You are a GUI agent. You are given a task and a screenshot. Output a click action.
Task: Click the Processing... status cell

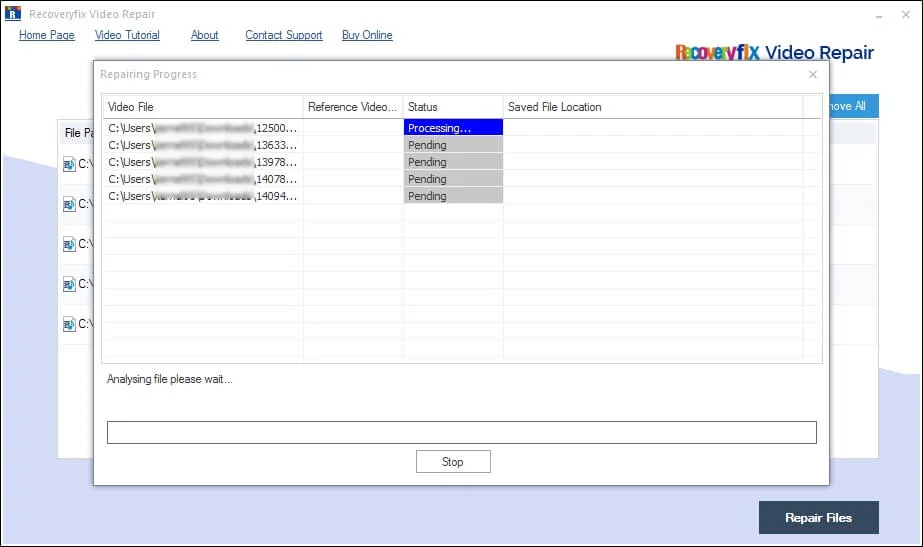pos(453,128)
